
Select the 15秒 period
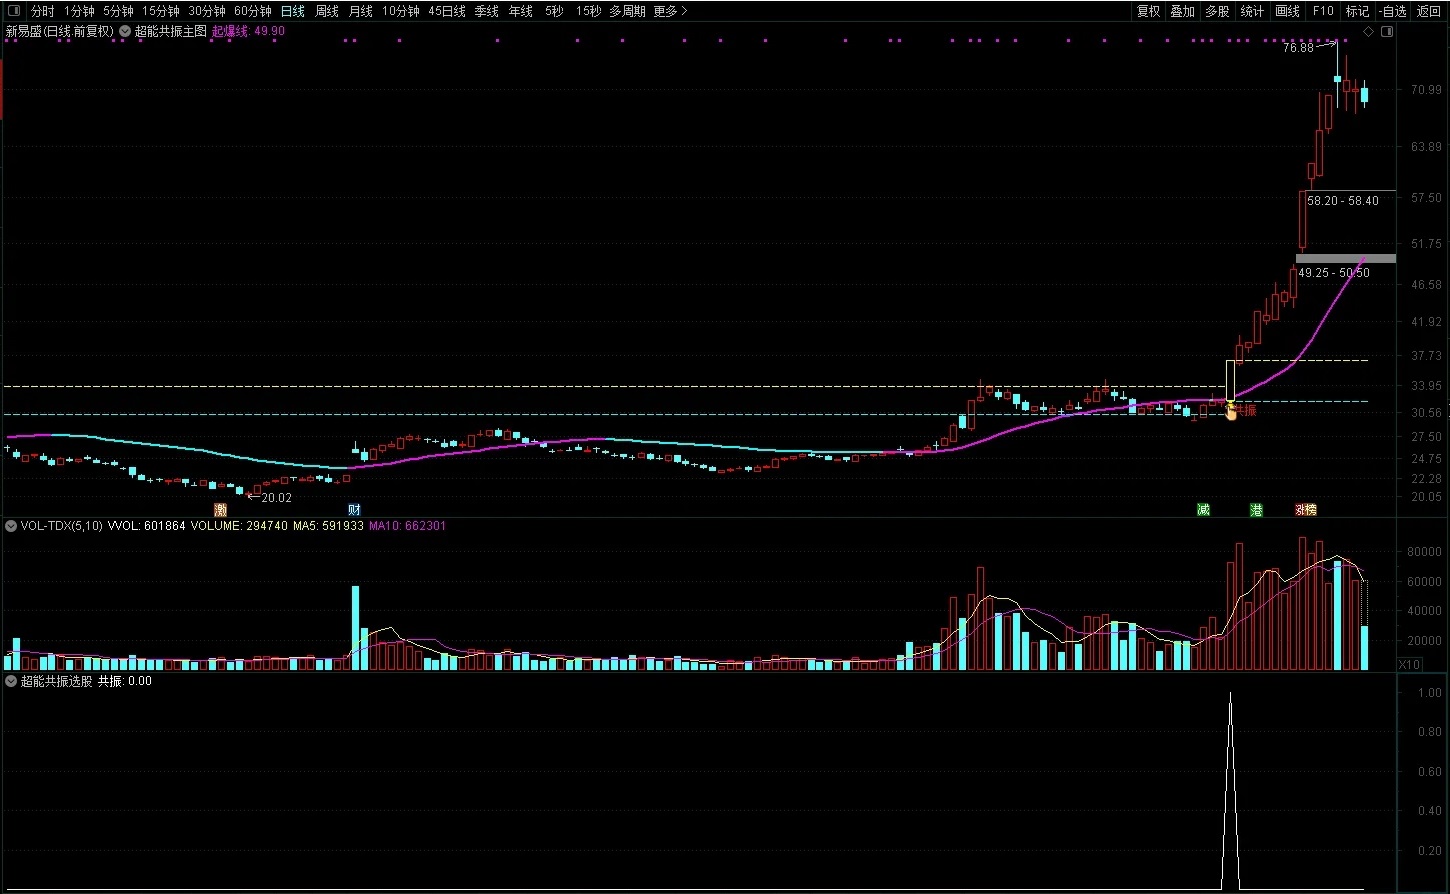[x=589, y=11]
